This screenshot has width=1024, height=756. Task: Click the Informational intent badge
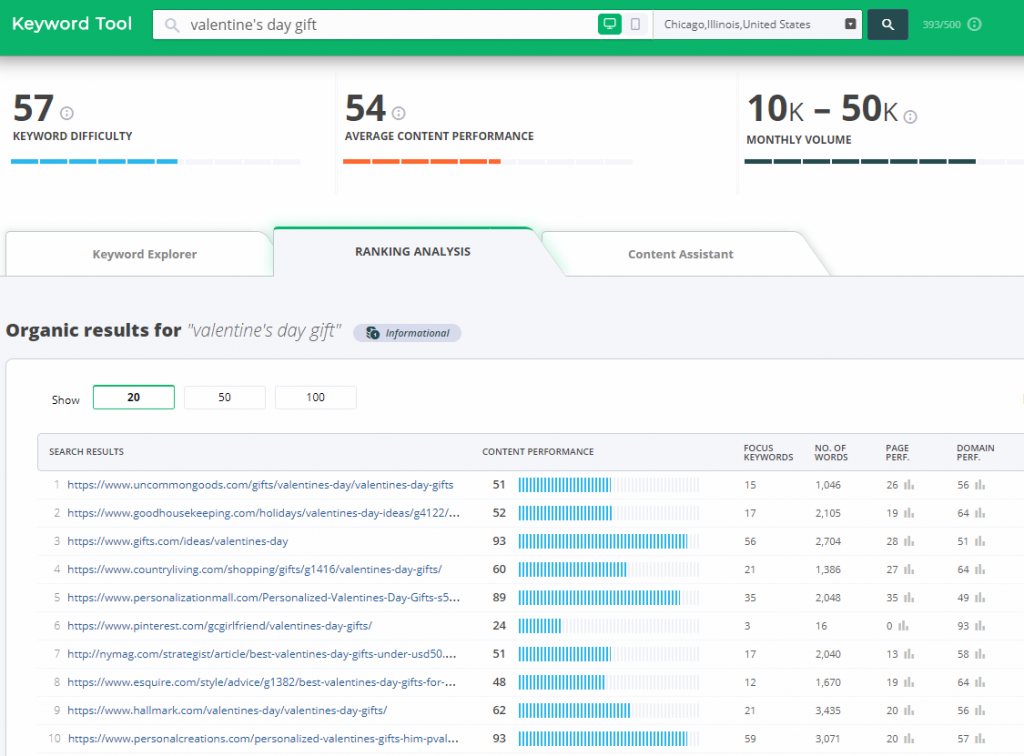(408, 333)
